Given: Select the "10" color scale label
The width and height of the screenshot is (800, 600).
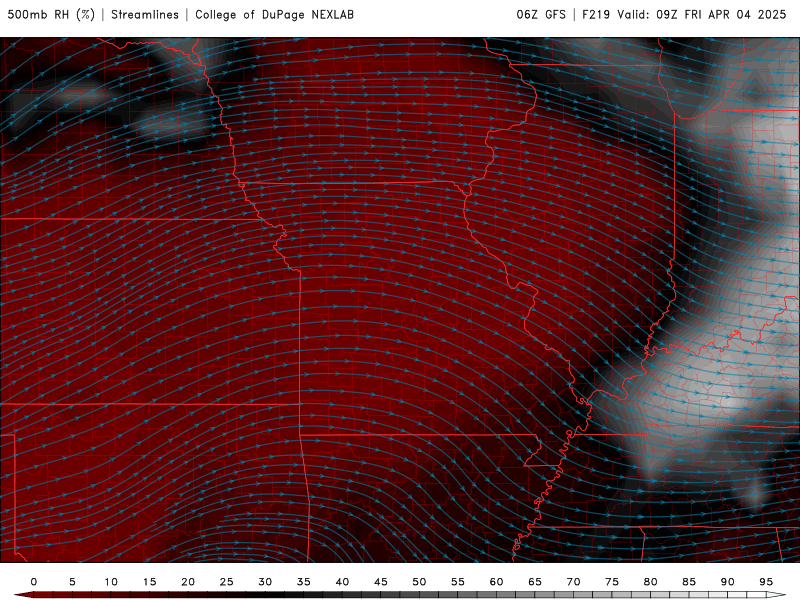Looking at the screenshot, I should (x=111, y=582).
